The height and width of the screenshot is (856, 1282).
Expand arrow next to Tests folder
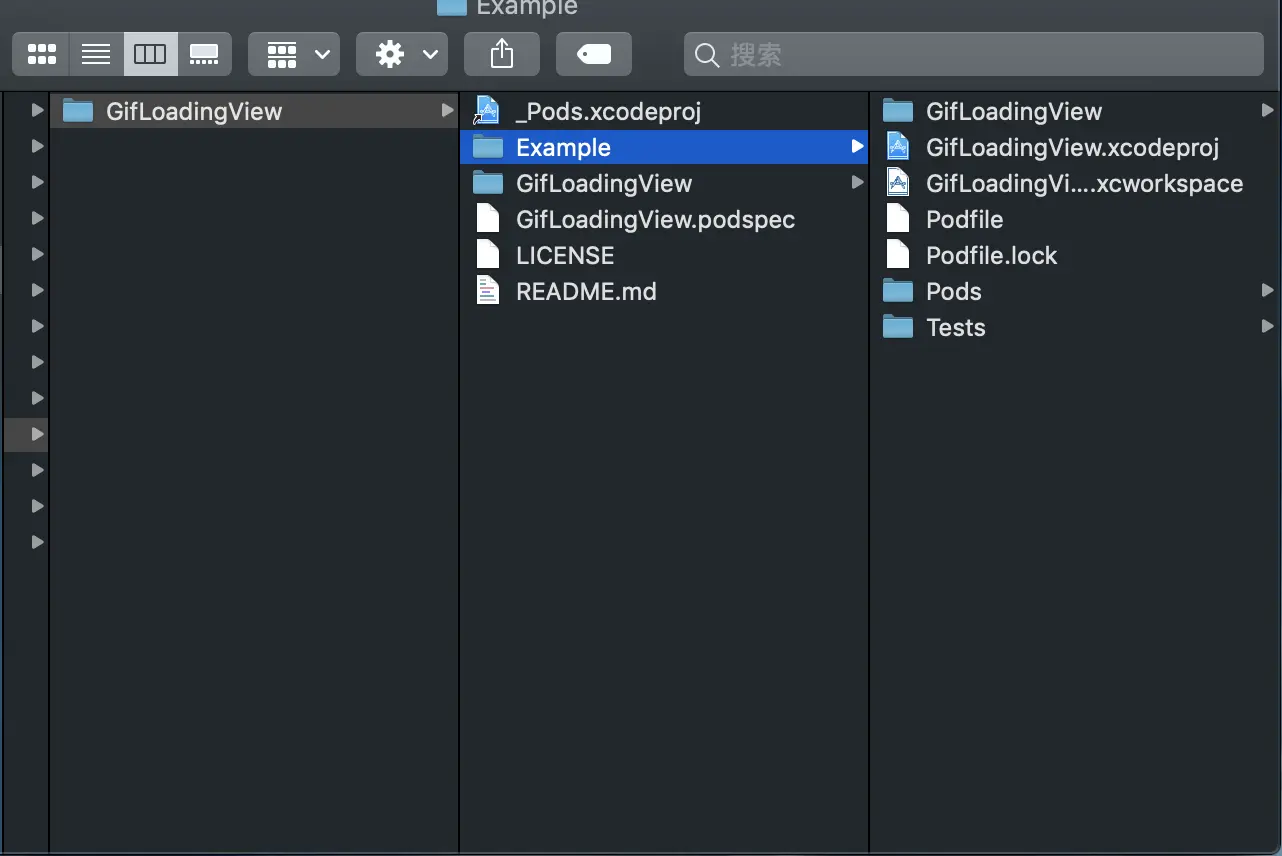tap(1267, 327)
